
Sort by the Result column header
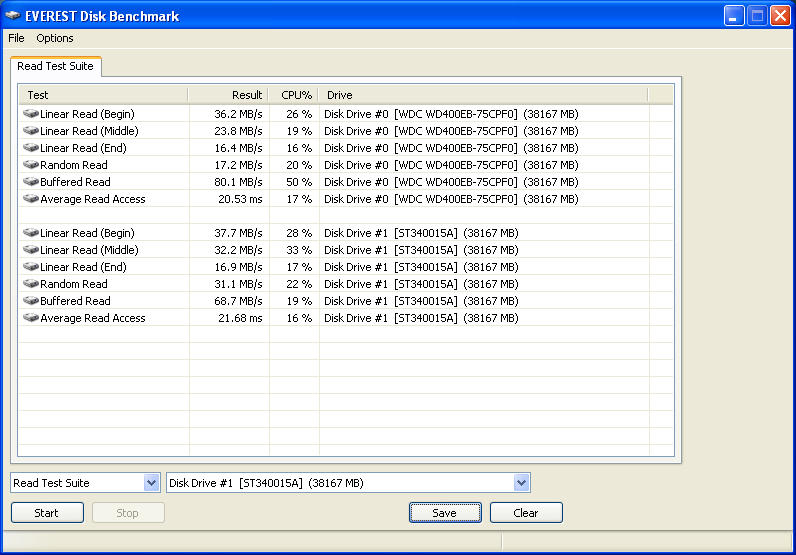coord(228,95)
